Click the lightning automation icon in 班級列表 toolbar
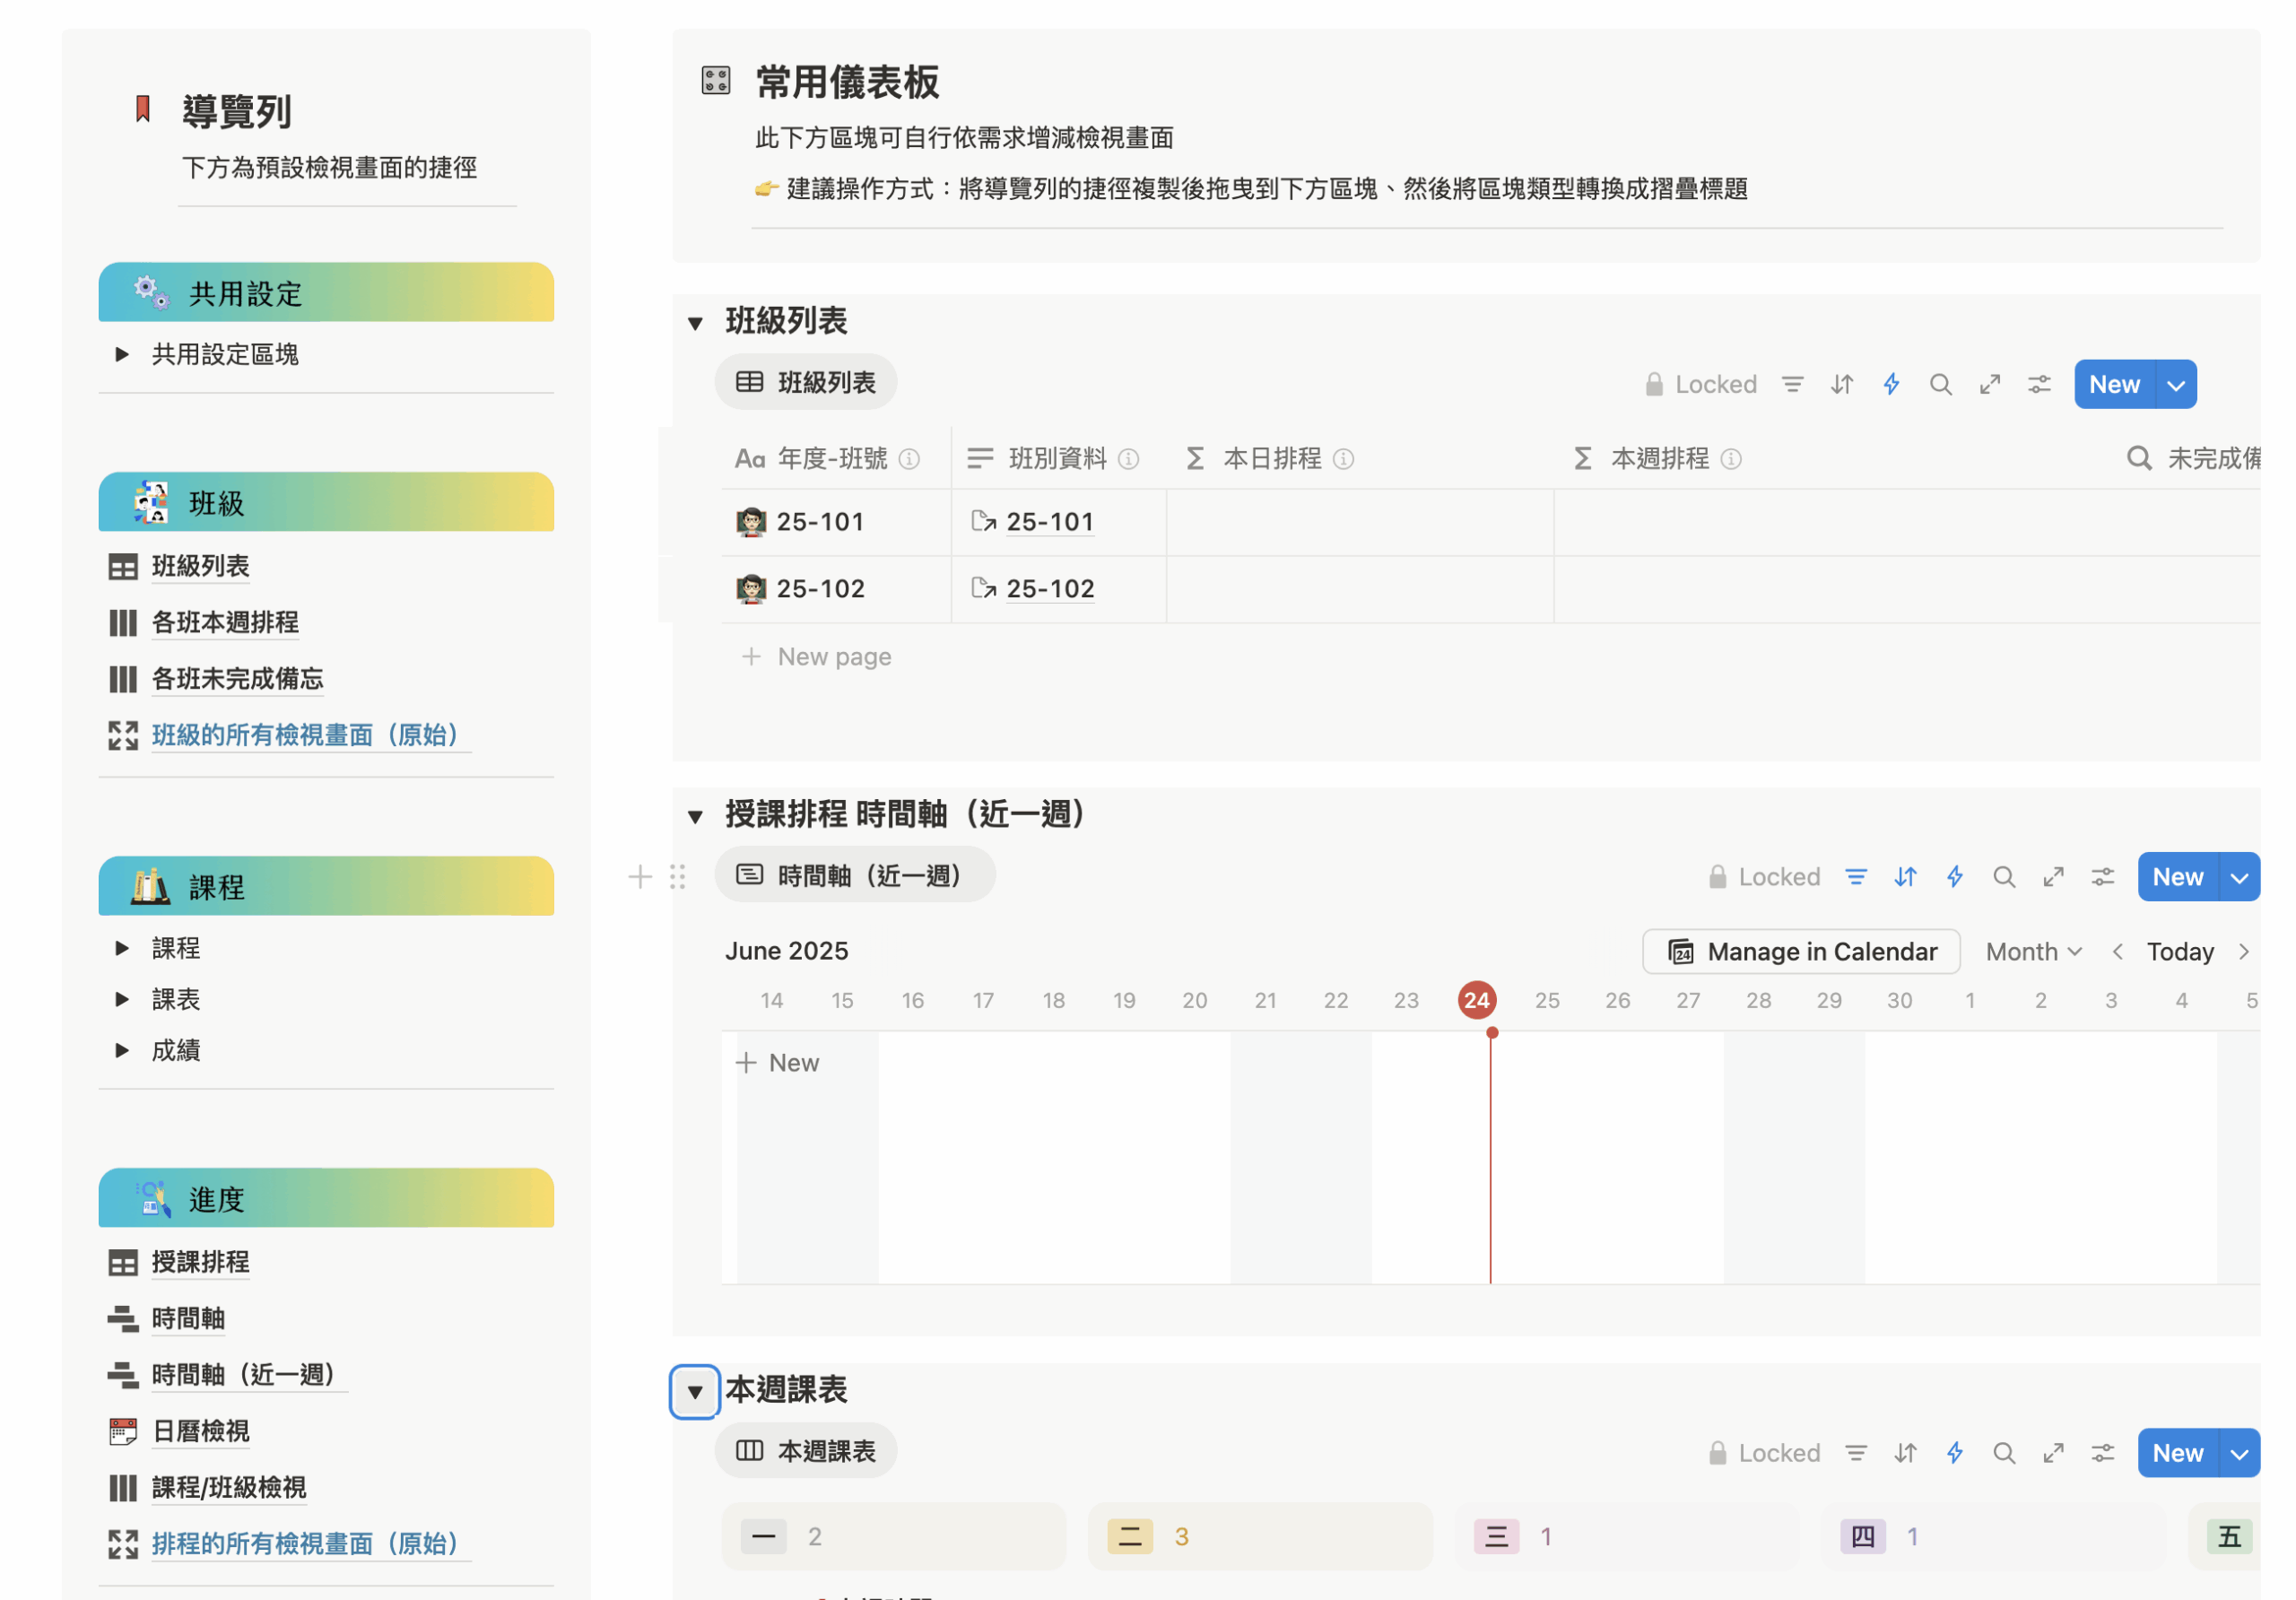The width and height of the screenshot is (2296, 1600). [x=1891, y=385]
